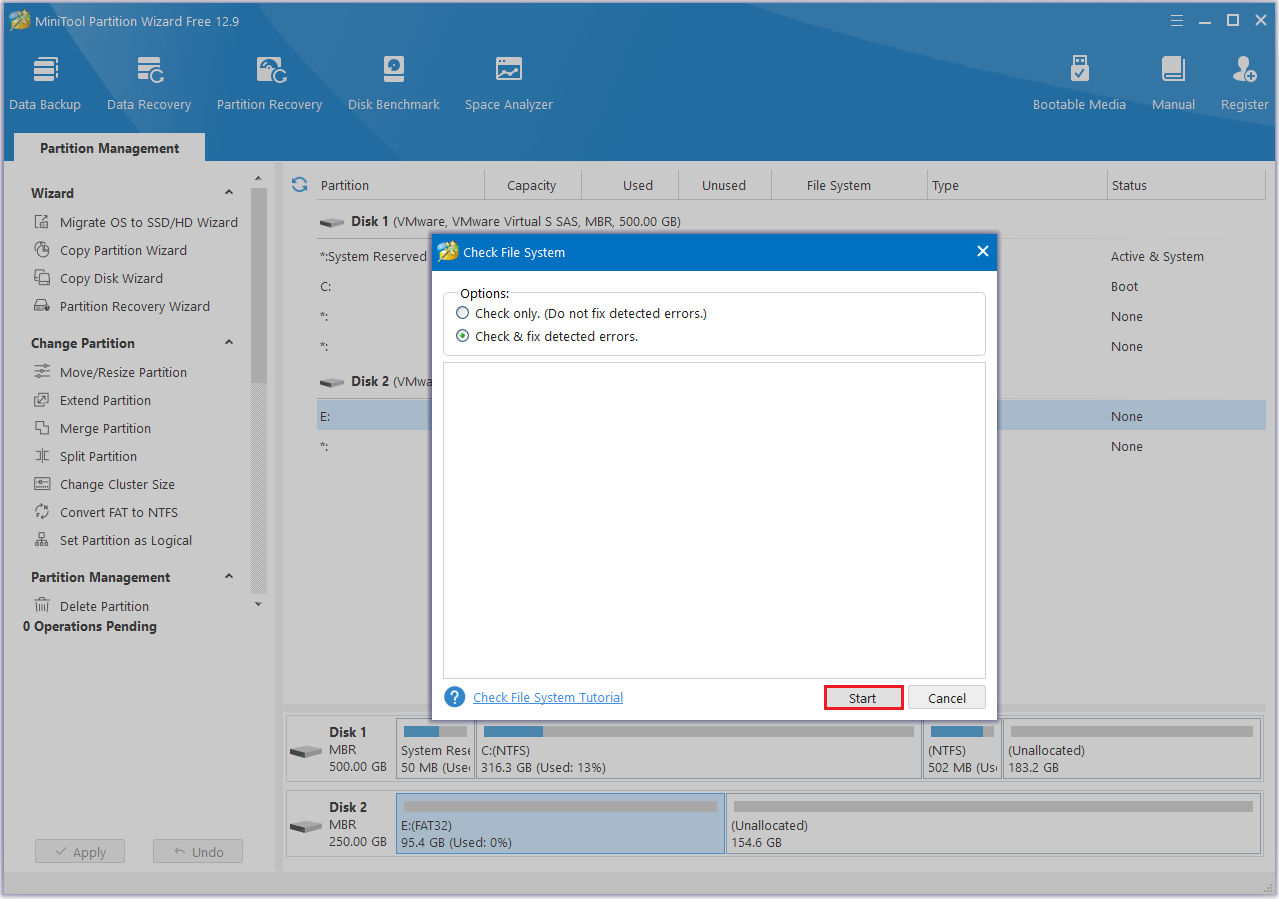The height and width of the screenshot is (899, 1279).
Task: Click the Disk 2 drive icon in disk map
Action: tap(305, 826)
